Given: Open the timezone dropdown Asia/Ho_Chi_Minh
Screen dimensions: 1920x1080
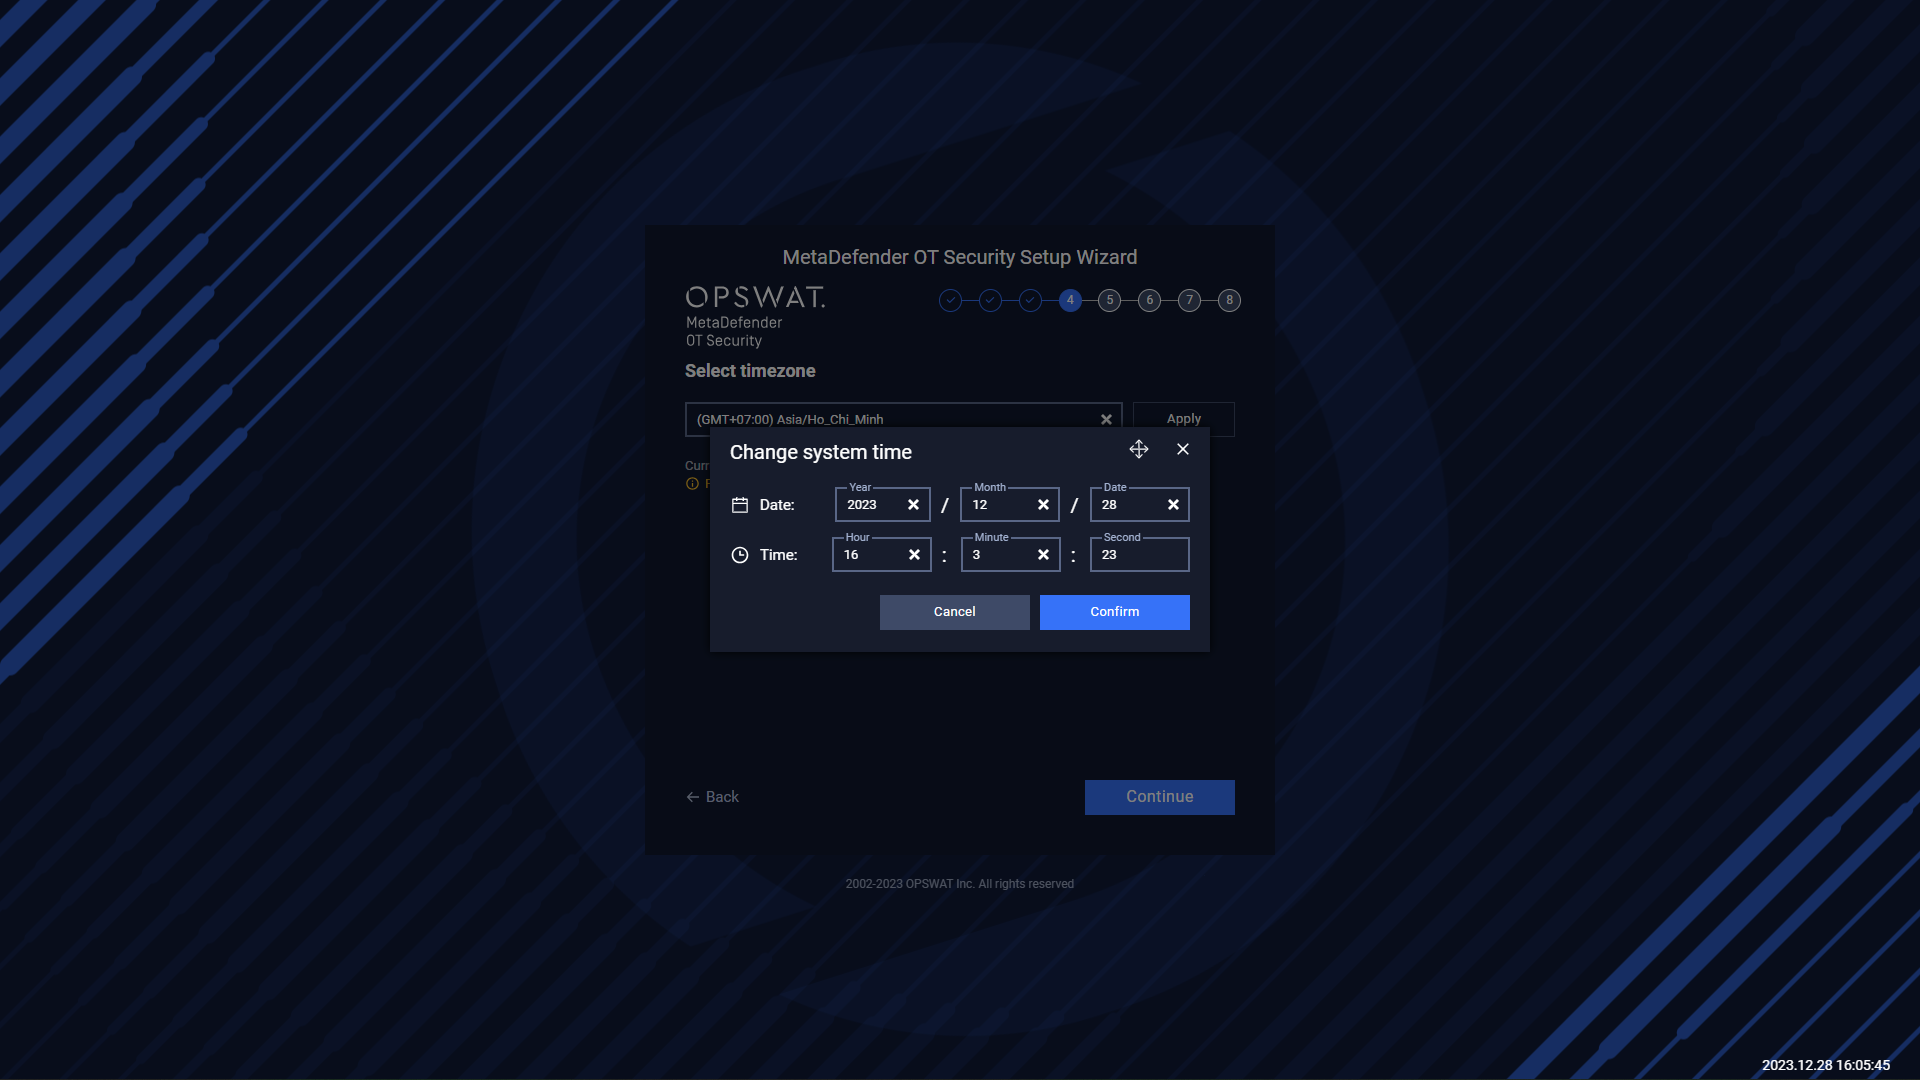Looking at the screenshot, I should point(904,420).
